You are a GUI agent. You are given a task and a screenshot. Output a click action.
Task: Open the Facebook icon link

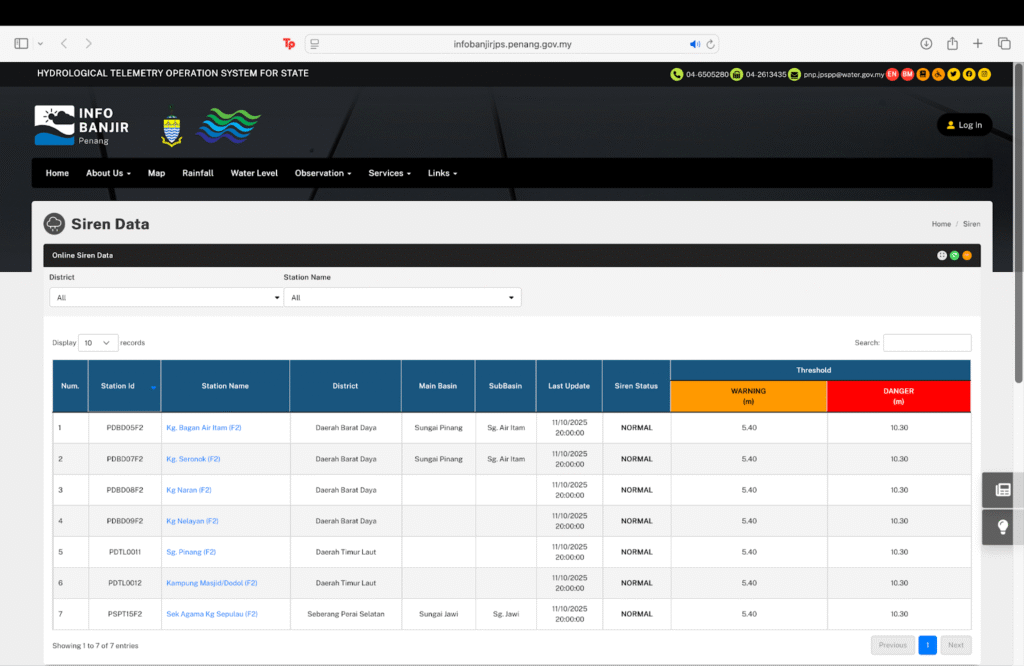pyautogui.click(x=969, y=74)
